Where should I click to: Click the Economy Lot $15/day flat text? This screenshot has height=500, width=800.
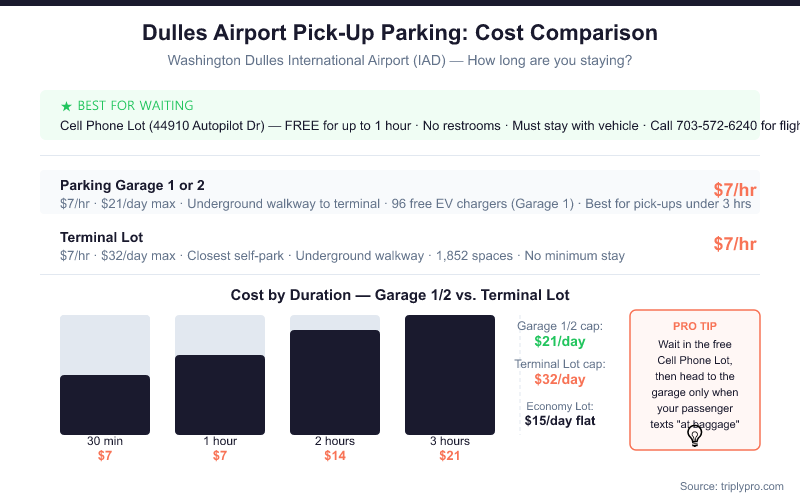pyautogui.click(x=560, y=421)
